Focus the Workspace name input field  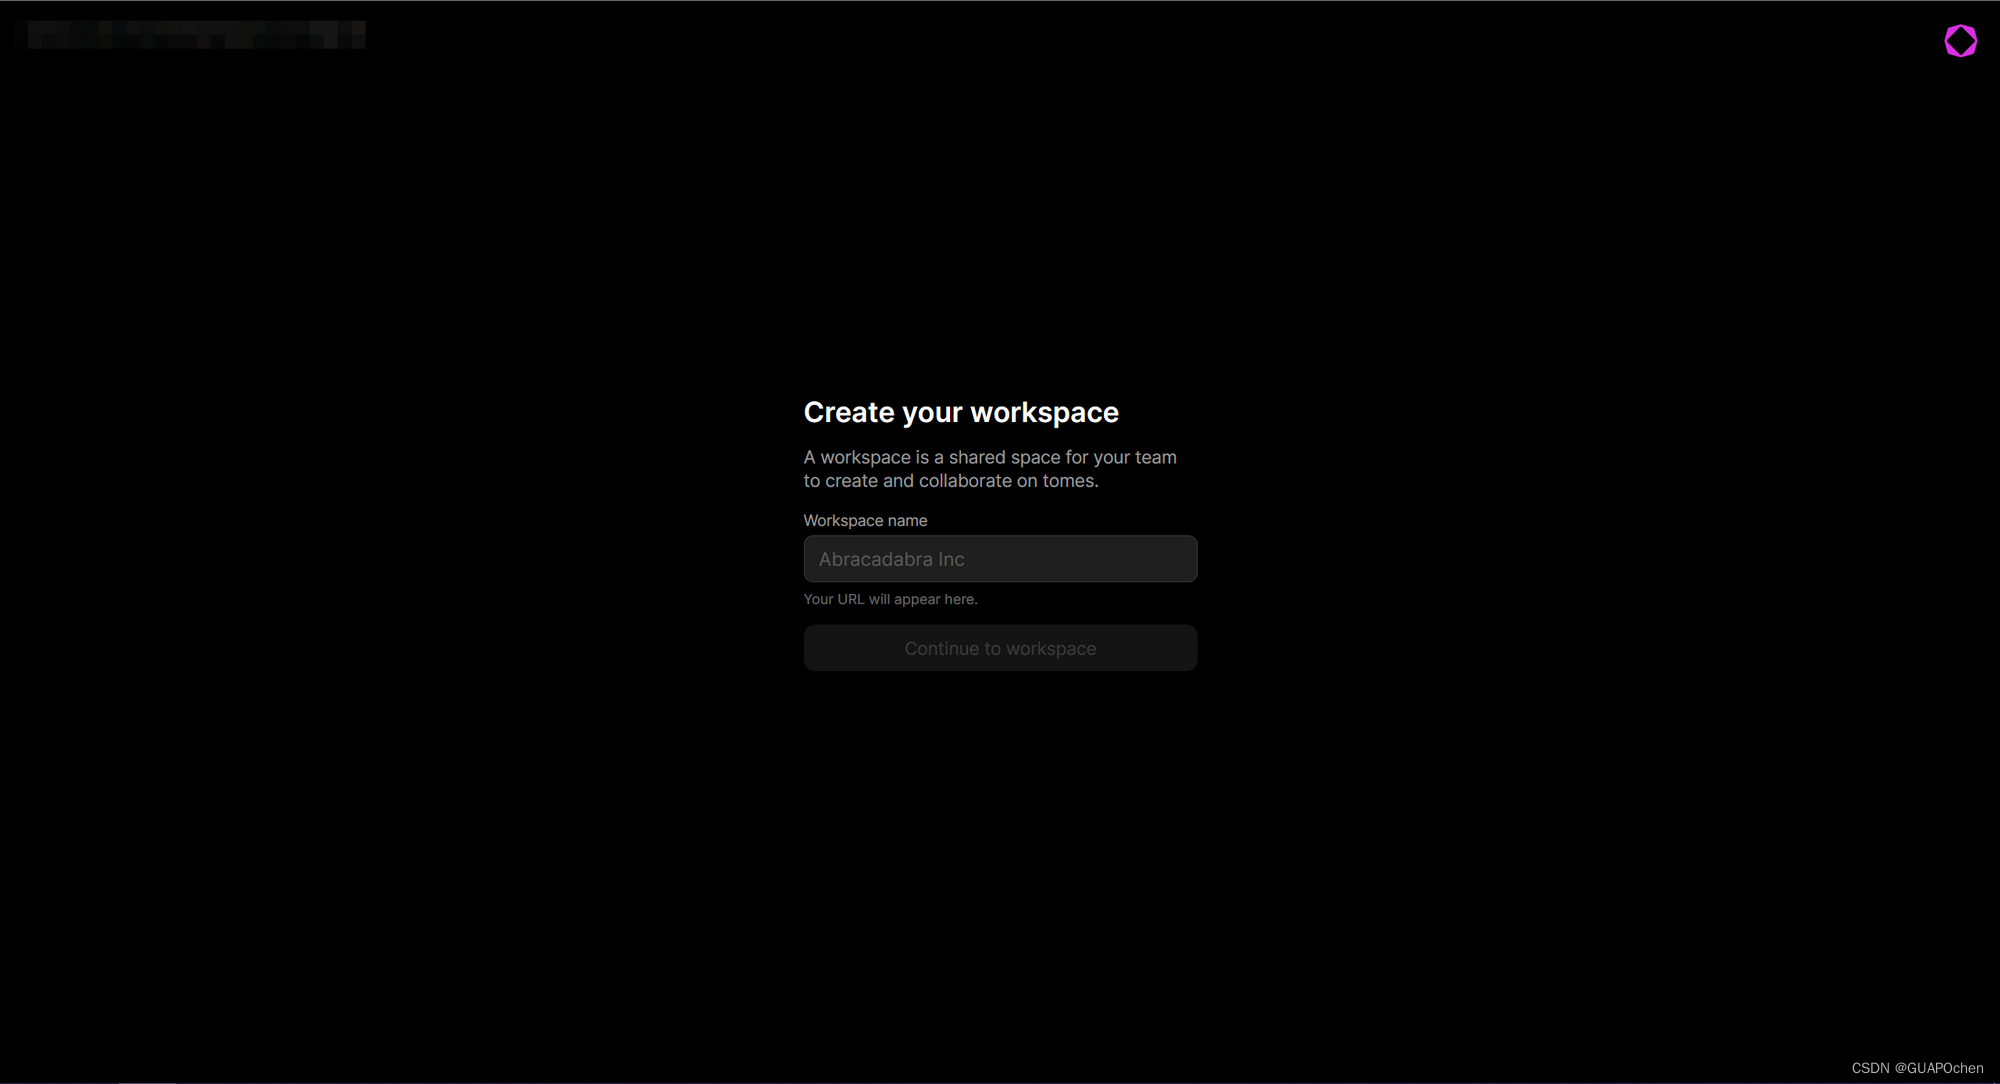(x=1000, y=559)
